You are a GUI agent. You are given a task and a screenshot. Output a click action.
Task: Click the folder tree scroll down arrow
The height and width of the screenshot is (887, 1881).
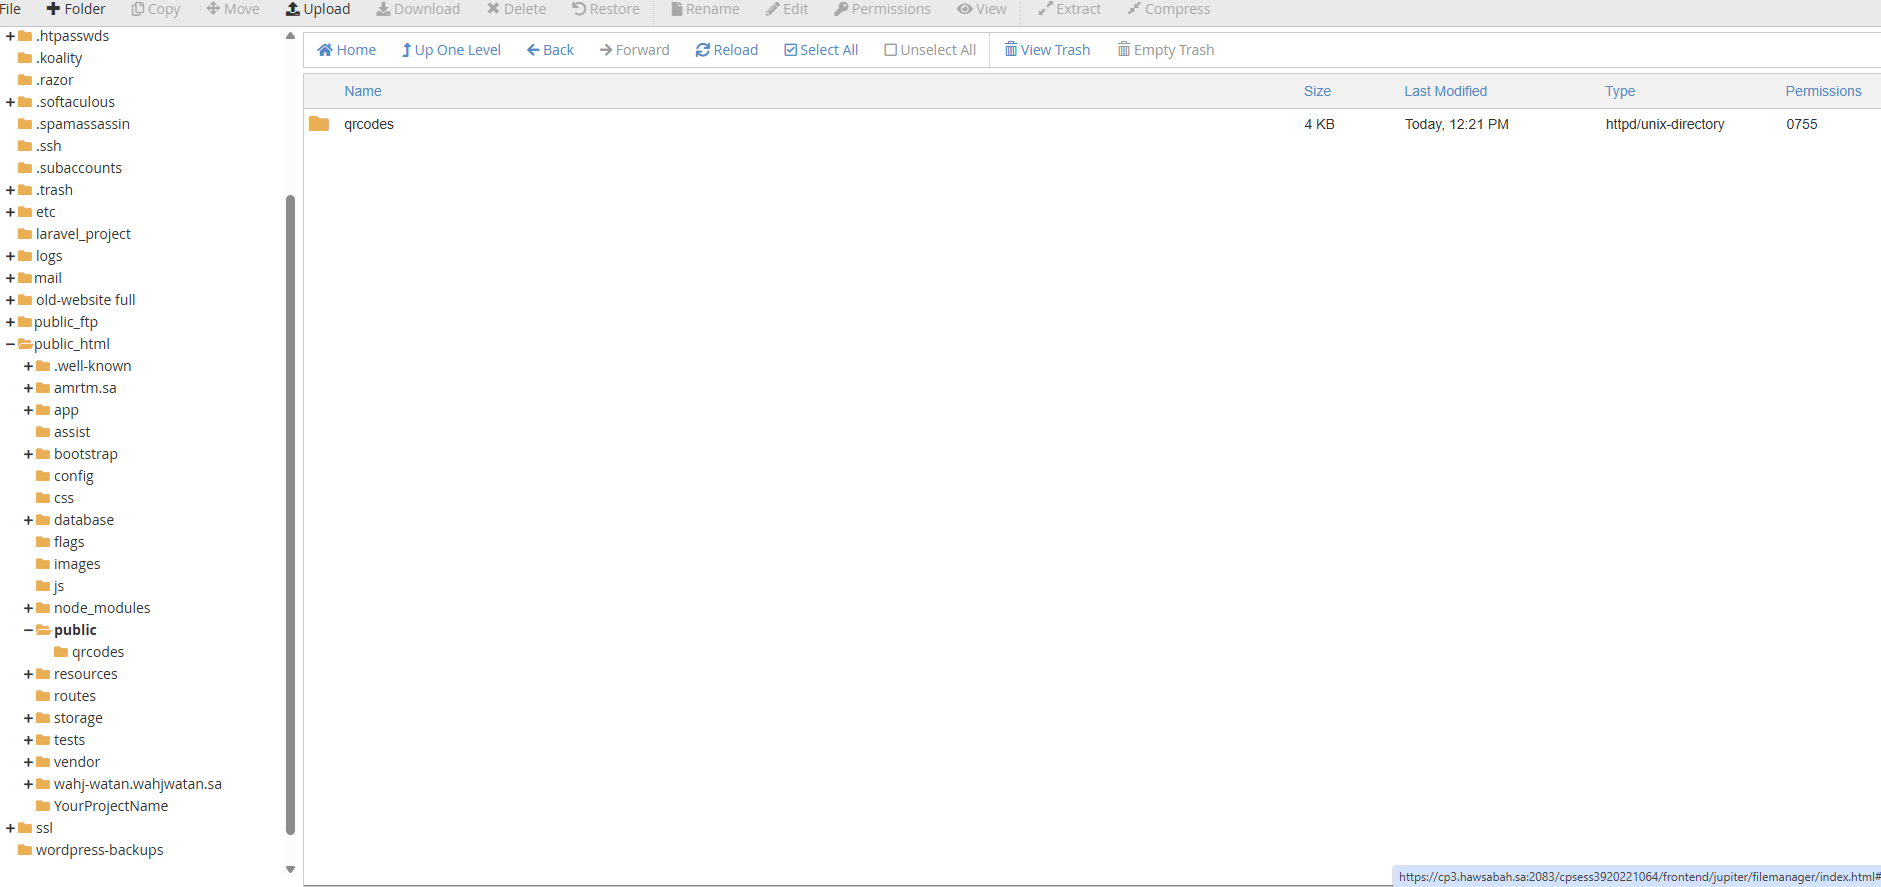coord(290,869)
